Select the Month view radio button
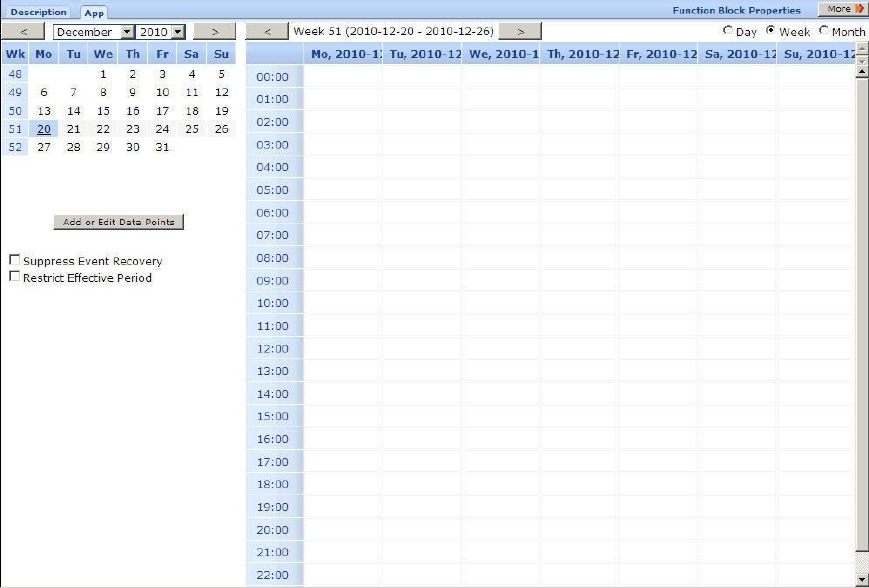The width and height of the screenshot is (869, 588). tap(824, 30)
